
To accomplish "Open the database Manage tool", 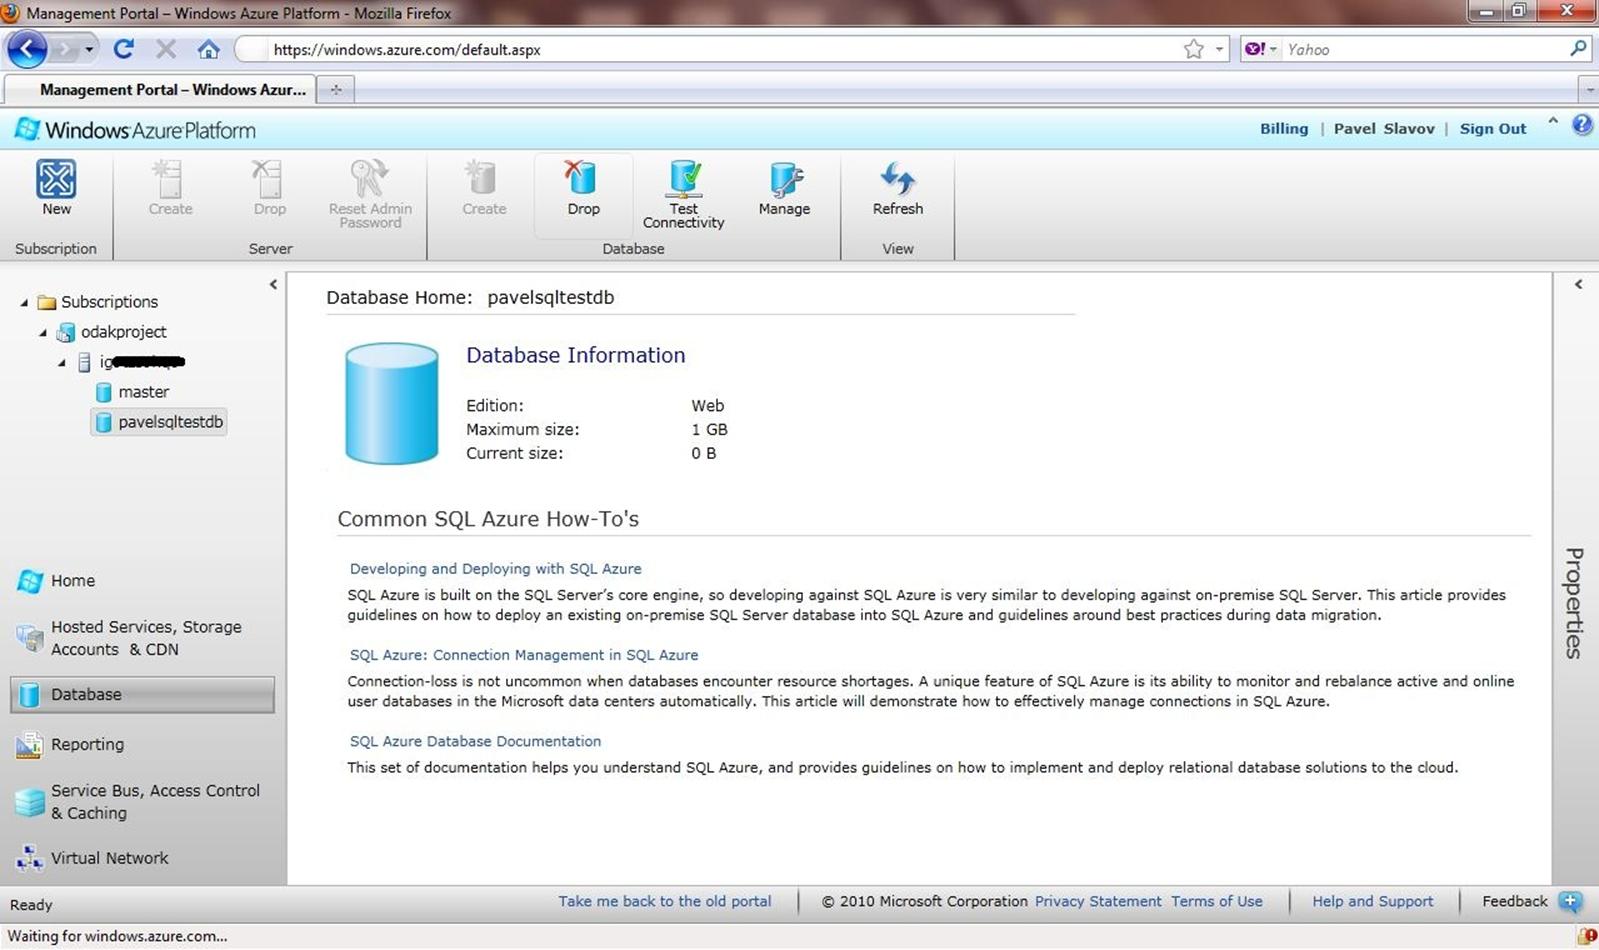I will coord(784,187).
